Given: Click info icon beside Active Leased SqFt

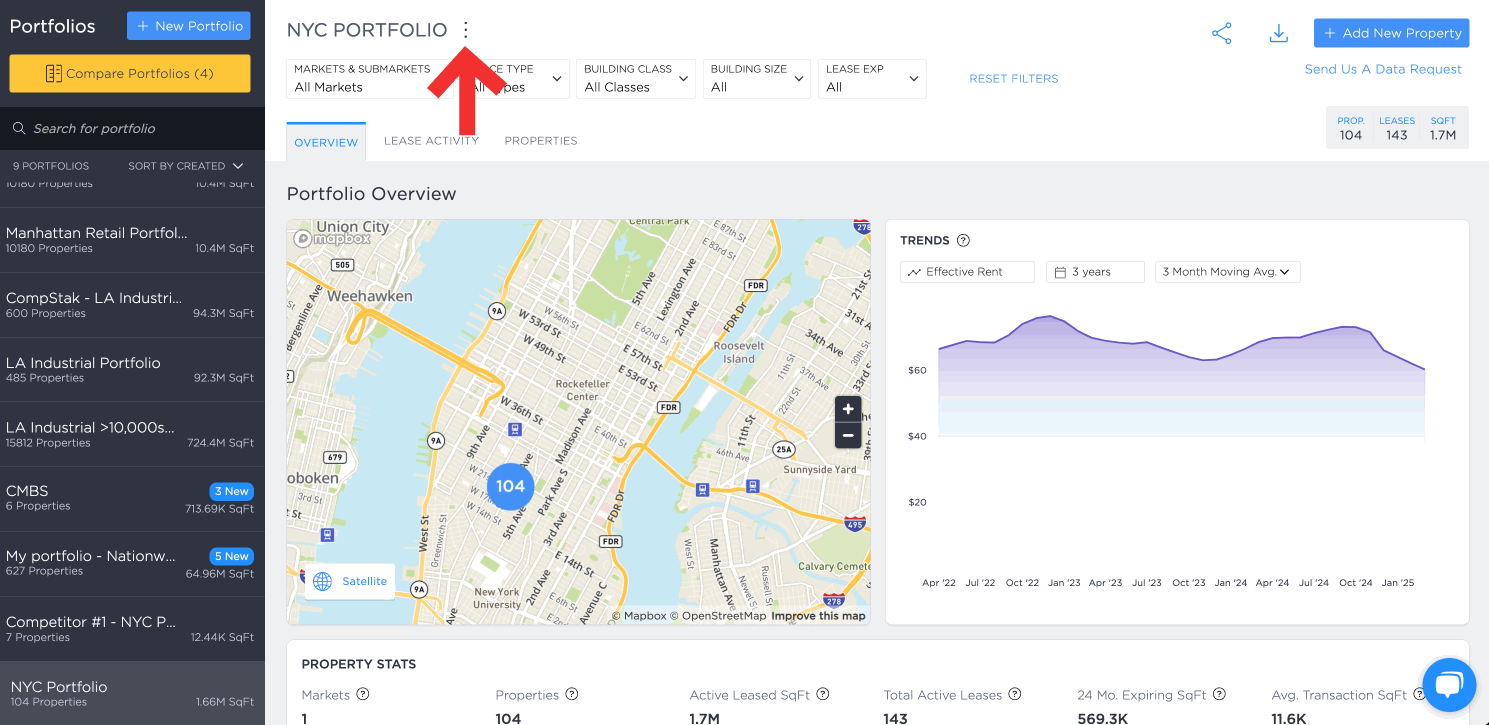Looking at the screenshot, I should [x=823, y=694].
